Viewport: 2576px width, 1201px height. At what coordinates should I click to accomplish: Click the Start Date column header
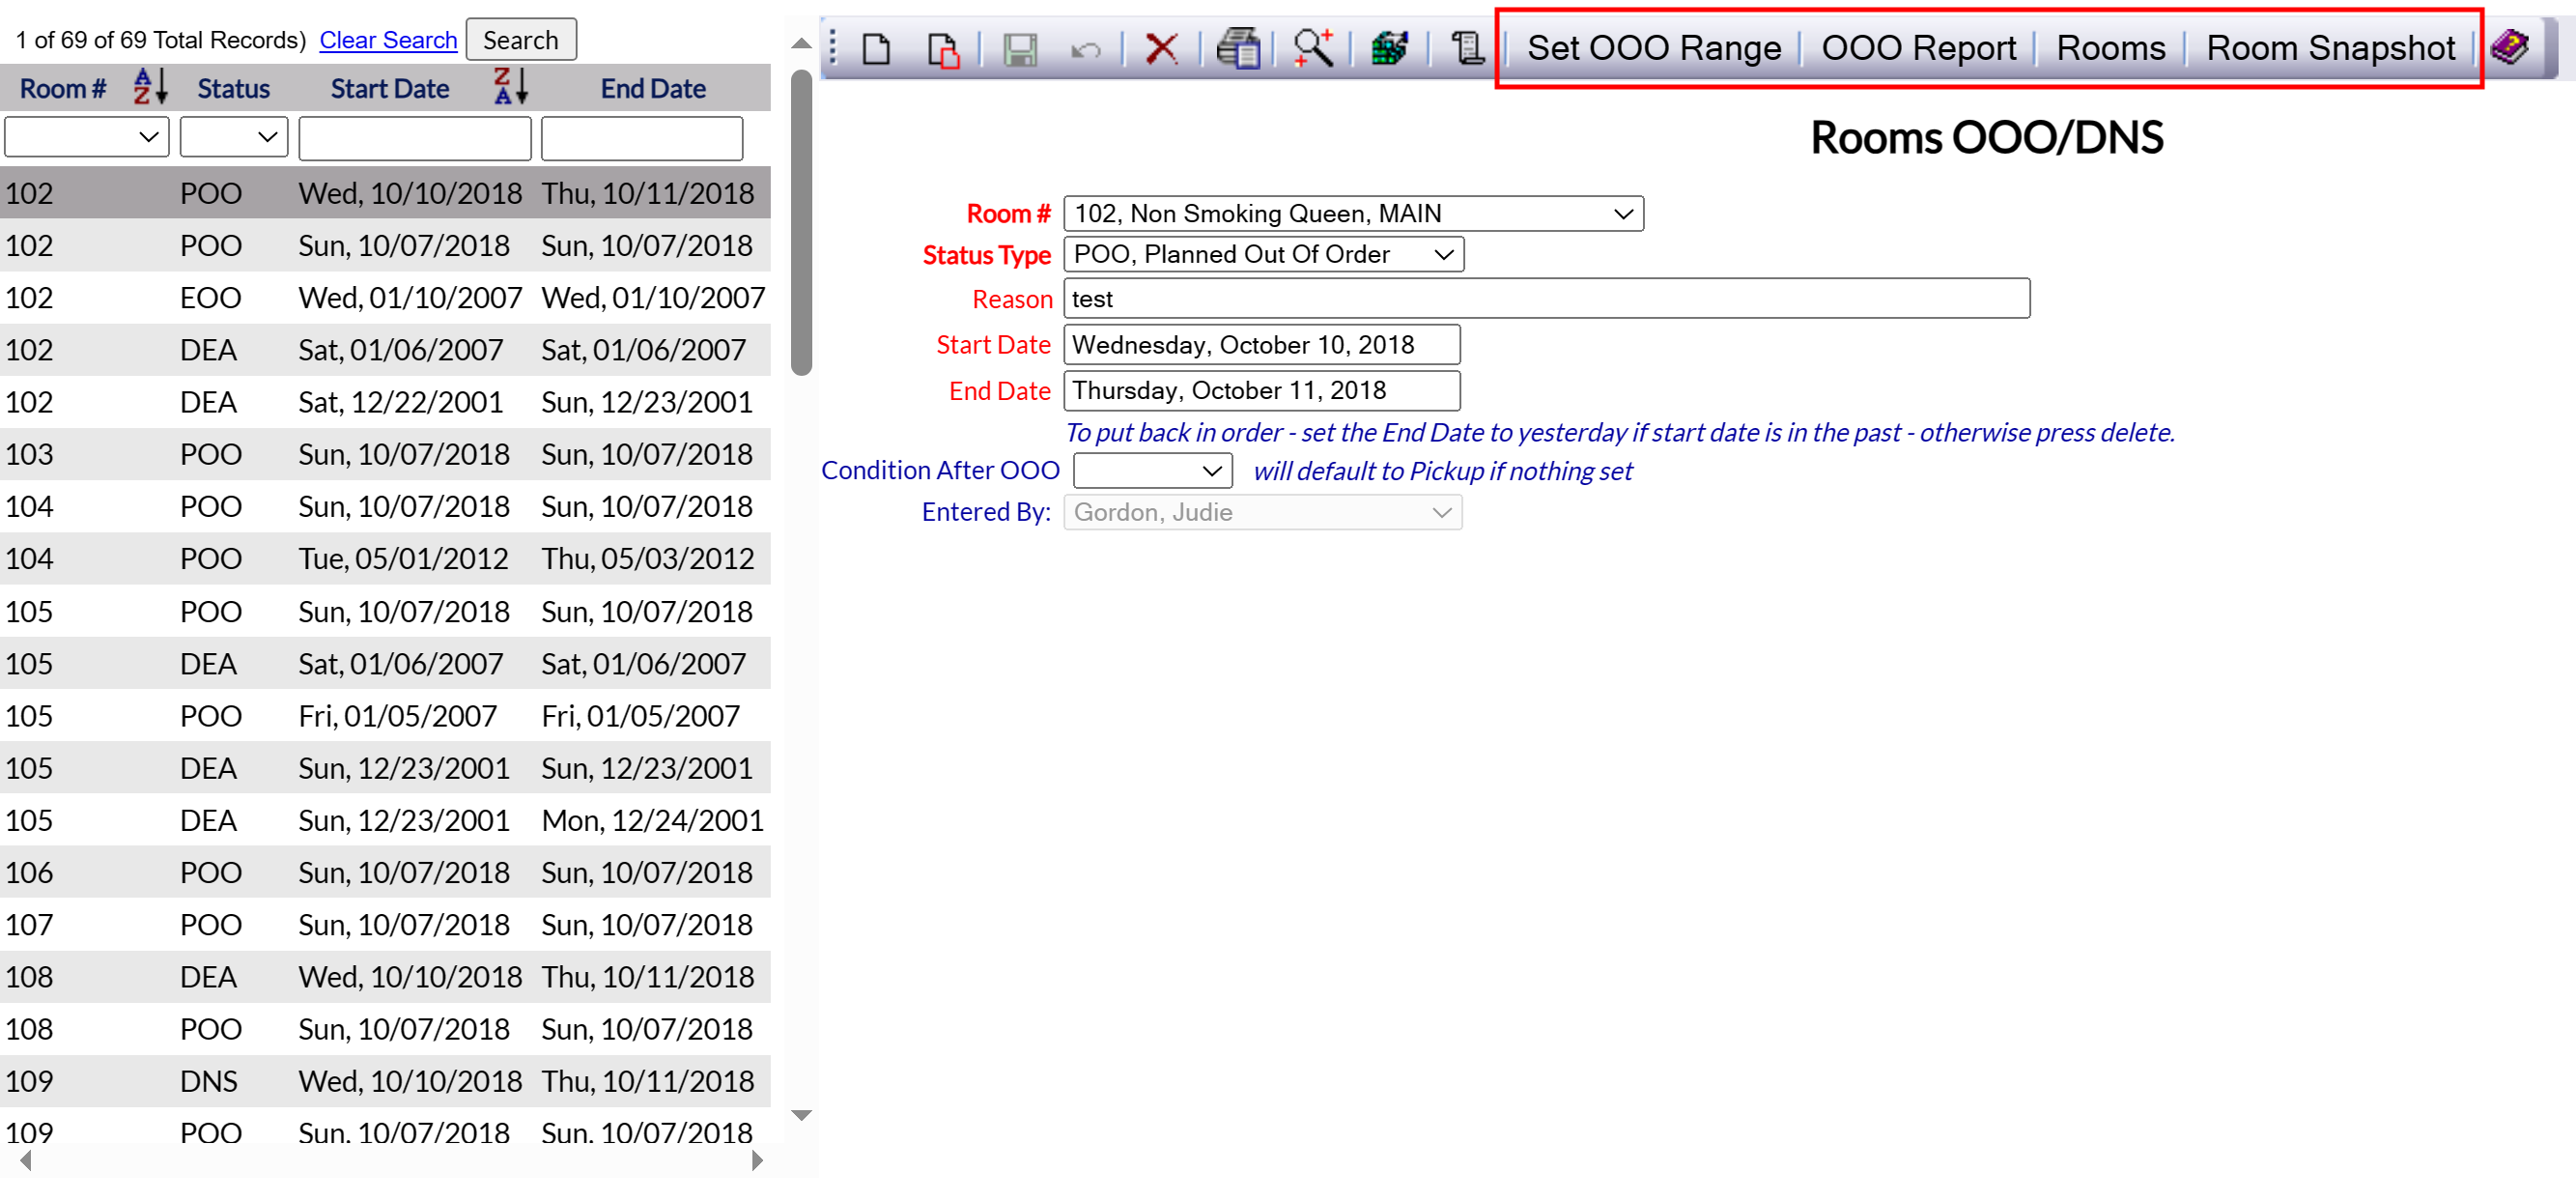tap(389, 88)
